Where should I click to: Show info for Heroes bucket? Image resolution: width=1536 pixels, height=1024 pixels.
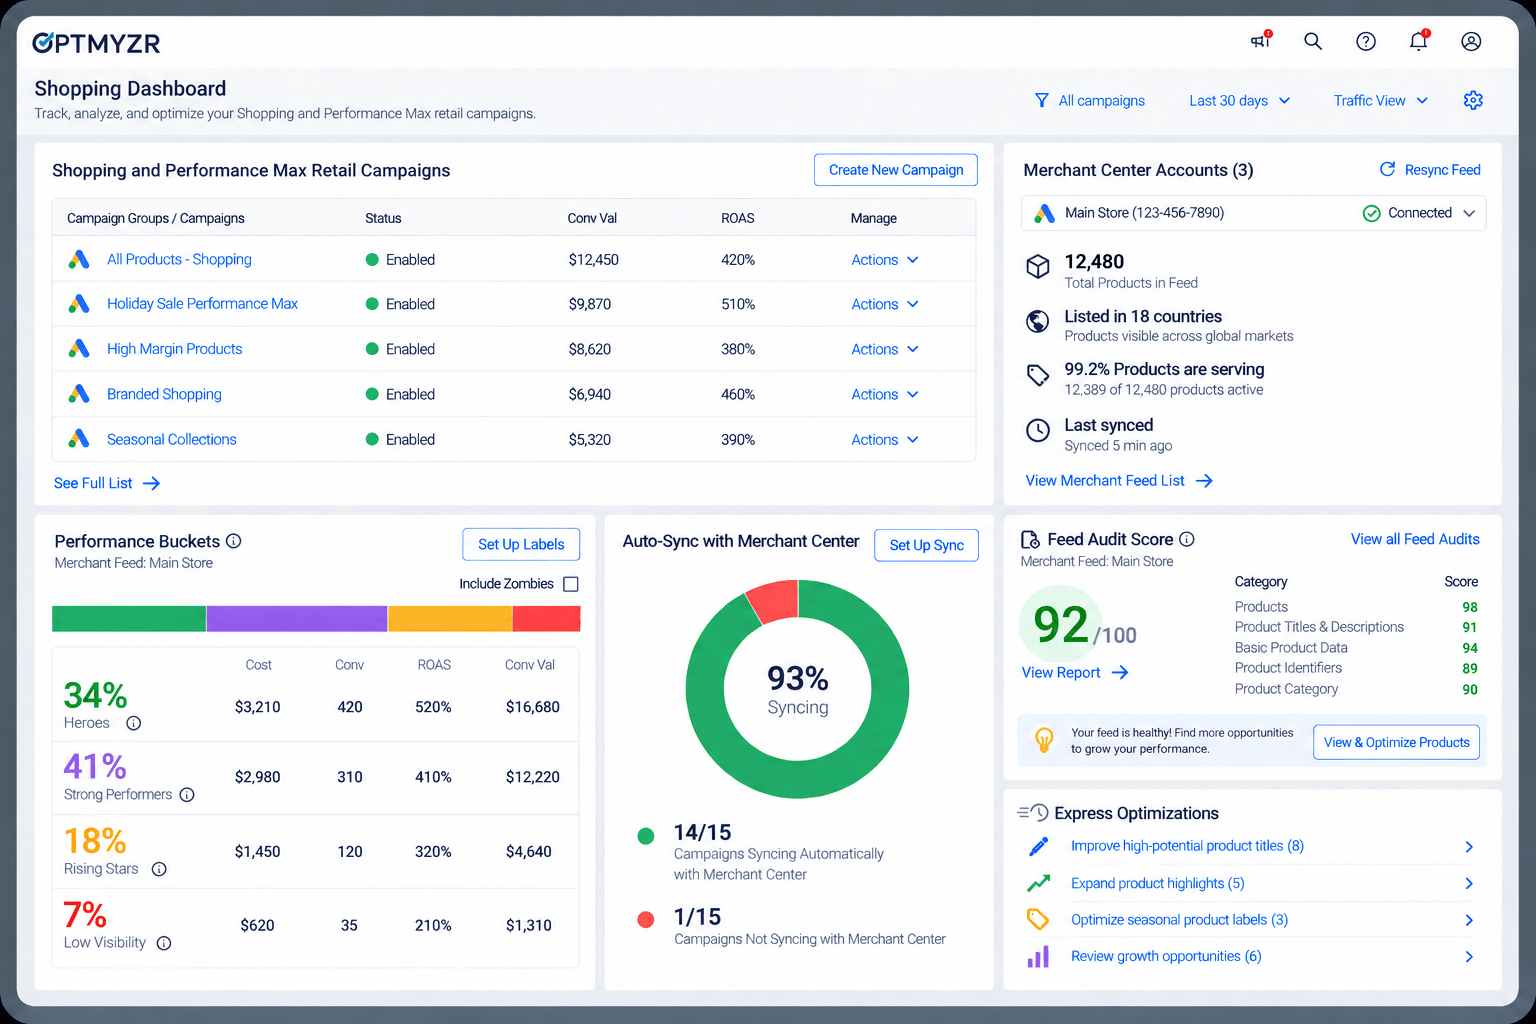(134, 723)
